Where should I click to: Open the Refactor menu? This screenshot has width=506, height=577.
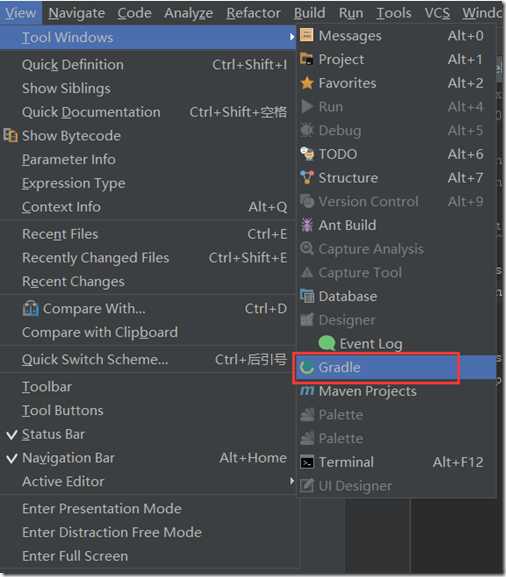(x=253, y=13)
